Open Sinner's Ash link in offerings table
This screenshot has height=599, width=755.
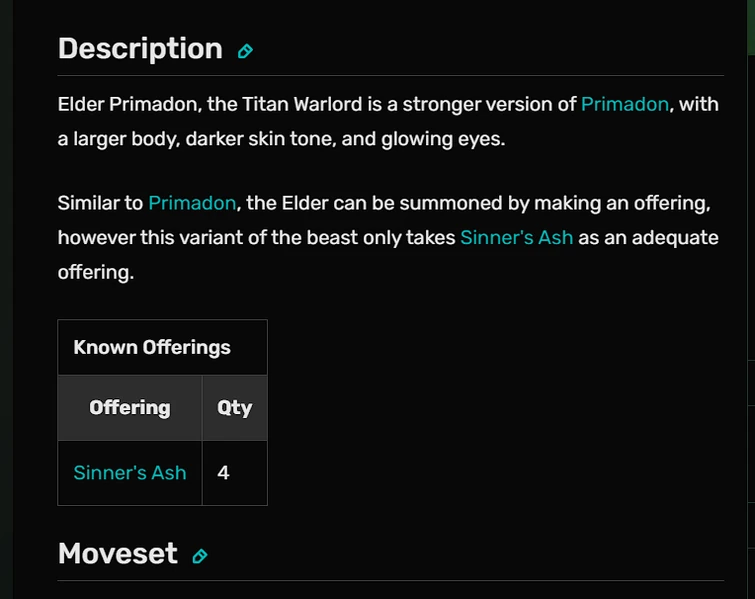tap(130, 472)
